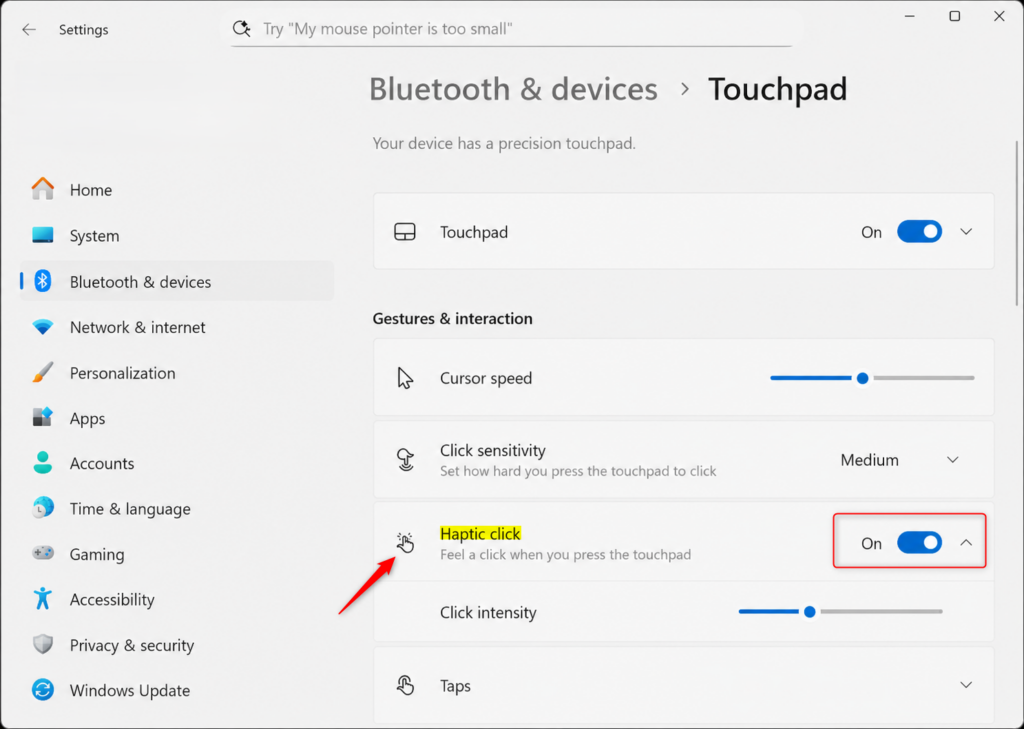1024x729 pixels.
Task: Go to System settings
Action: coord(176,235)
